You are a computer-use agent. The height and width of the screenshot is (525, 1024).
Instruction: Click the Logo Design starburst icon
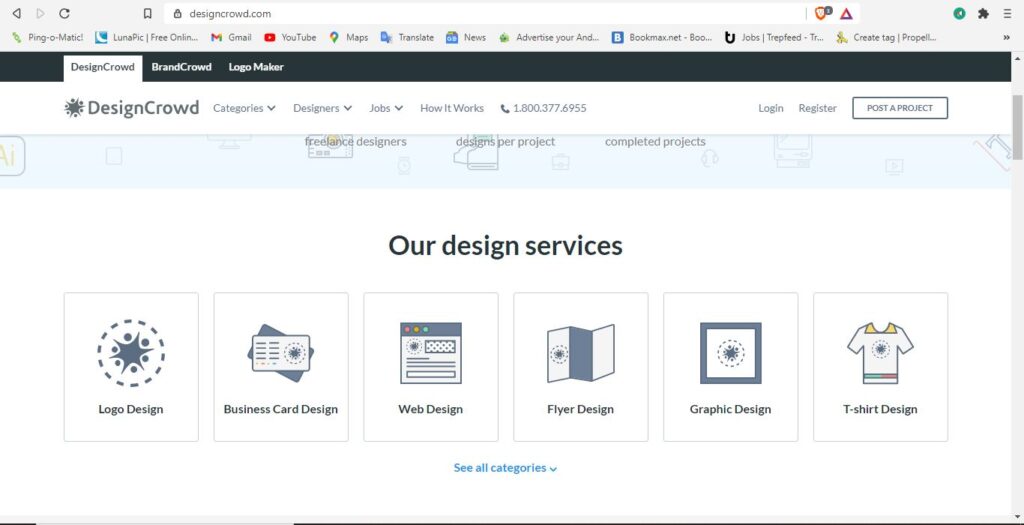click(x=131, y=353)
